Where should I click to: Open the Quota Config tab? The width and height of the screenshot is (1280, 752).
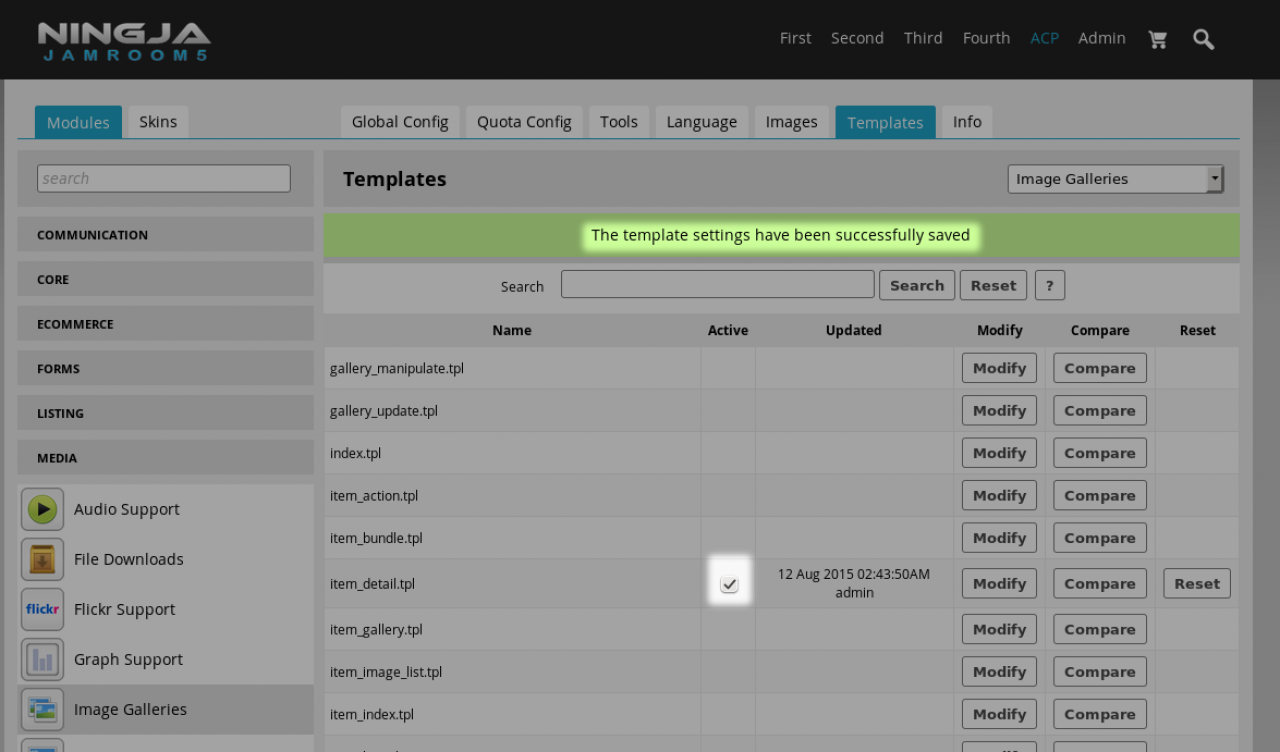coord(524,122)
